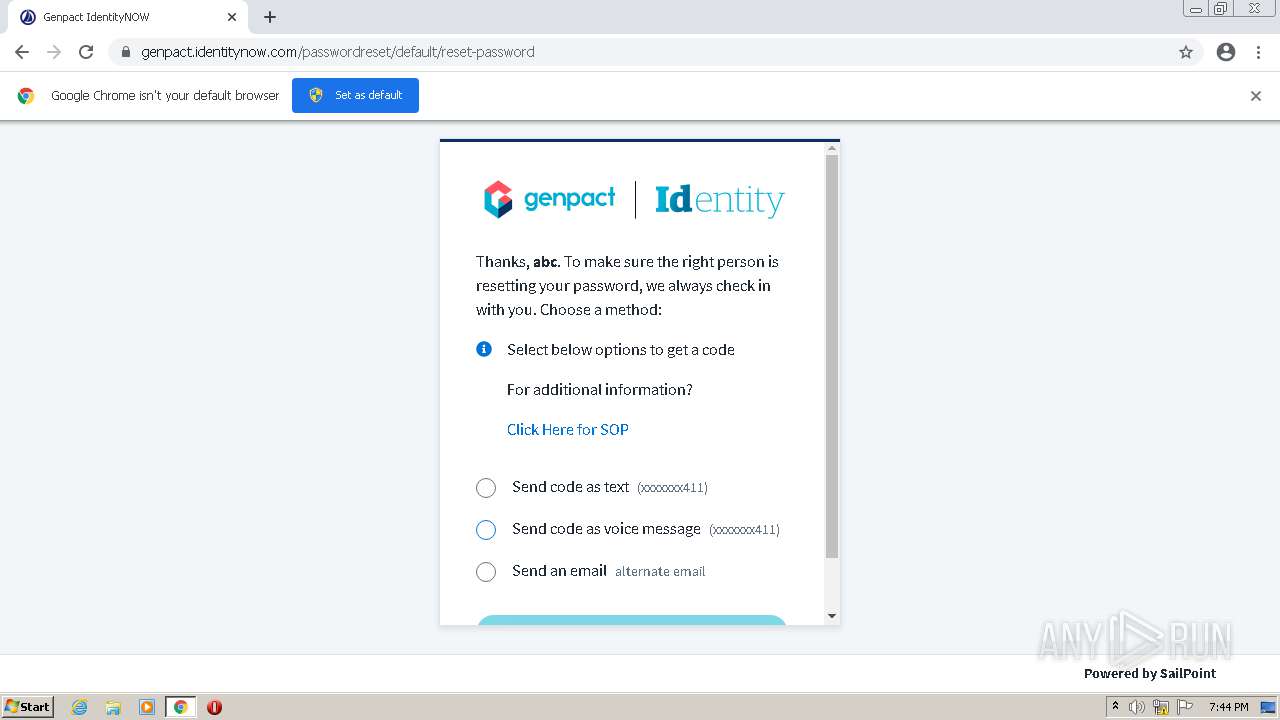Viewport: 1280px width, 720px height.
Task: Click 'alternate email' label text
Action: point(660,572)
